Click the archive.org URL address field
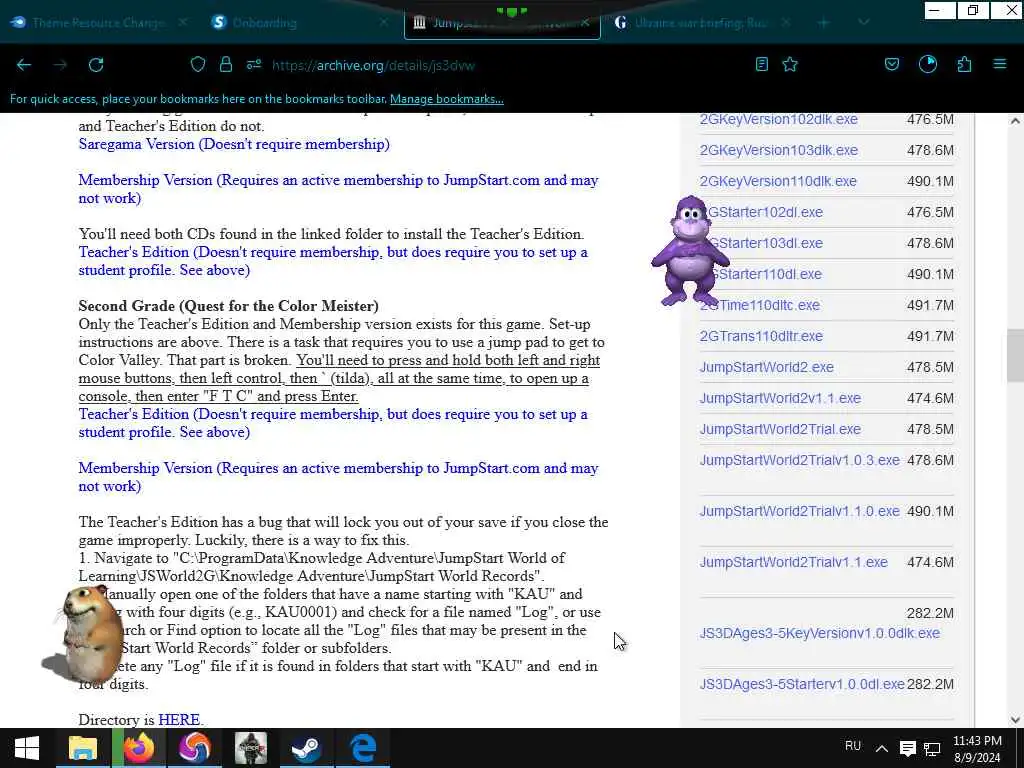Viewport: 1024px width, 768px height. 372,65
